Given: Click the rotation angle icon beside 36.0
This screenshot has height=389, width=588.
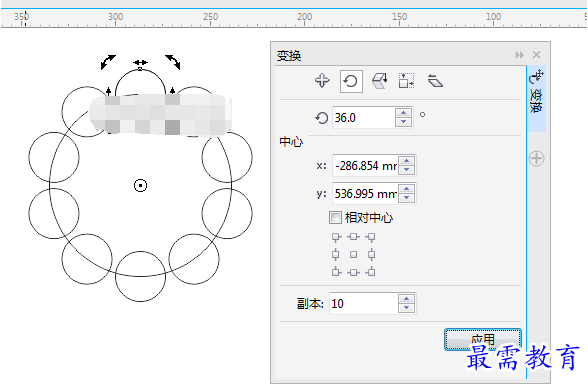Looking at the screenshot, I should click(x=321, y=118).
